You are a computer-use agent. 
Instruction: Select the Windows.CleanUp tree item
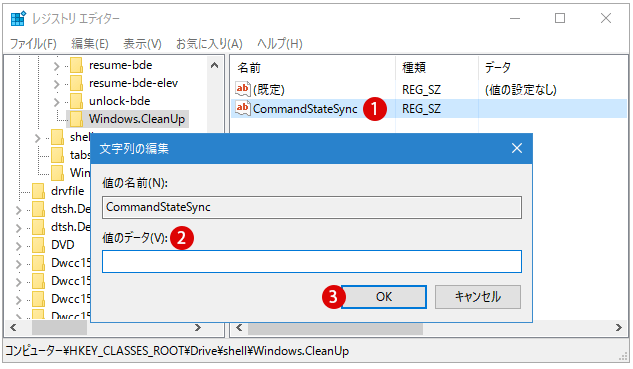tap(137, 119)
